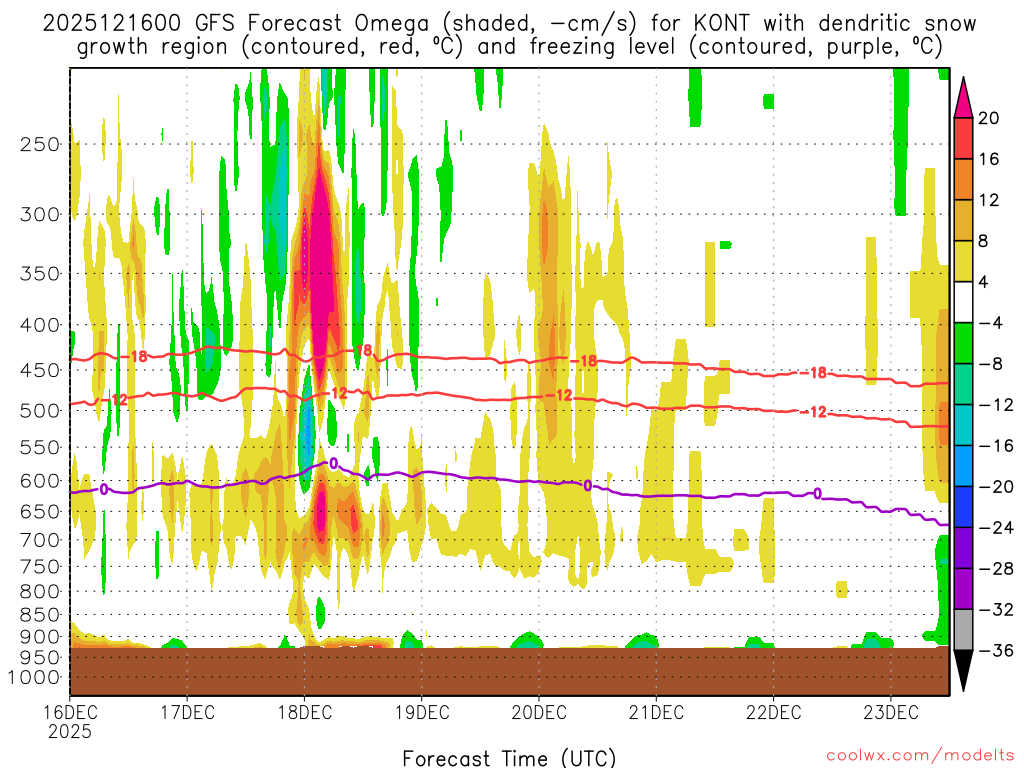This screenshot has width=1024, height=768.
Task: Click the brown below-ground band in the chart
Action: coord(509,671)
